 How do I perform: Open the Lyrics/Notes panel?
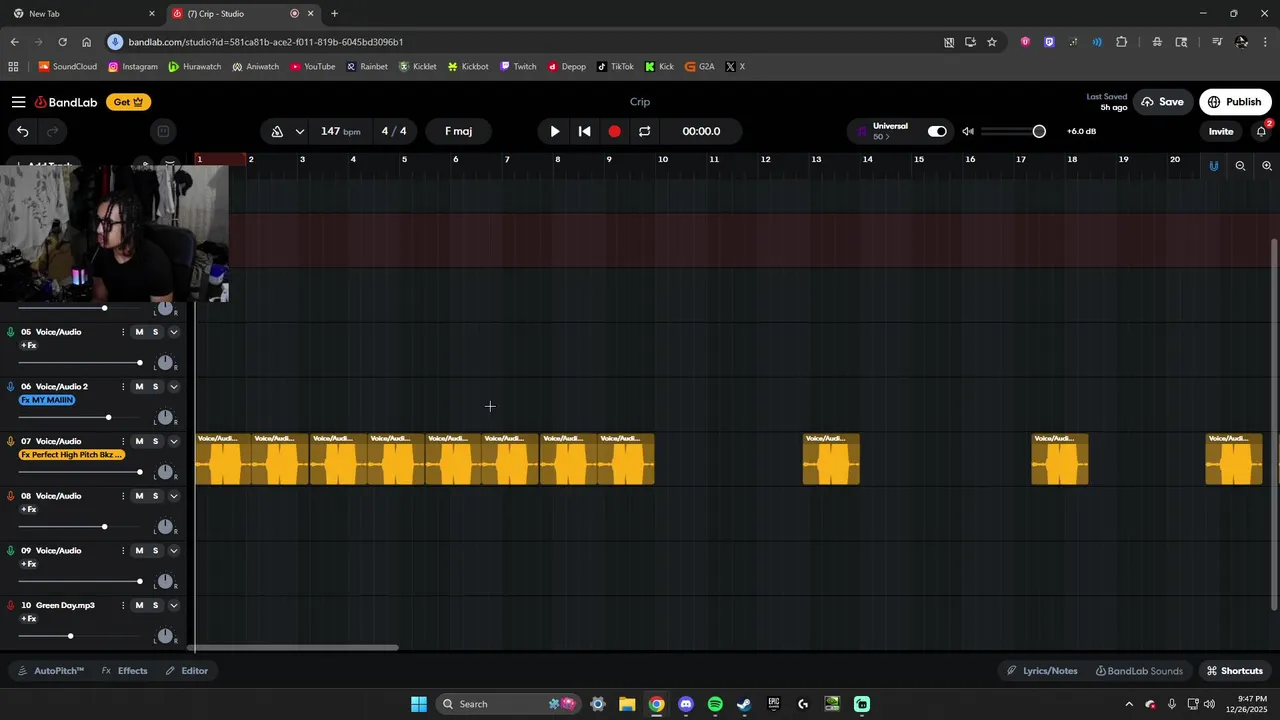(x=1042, y=671)
